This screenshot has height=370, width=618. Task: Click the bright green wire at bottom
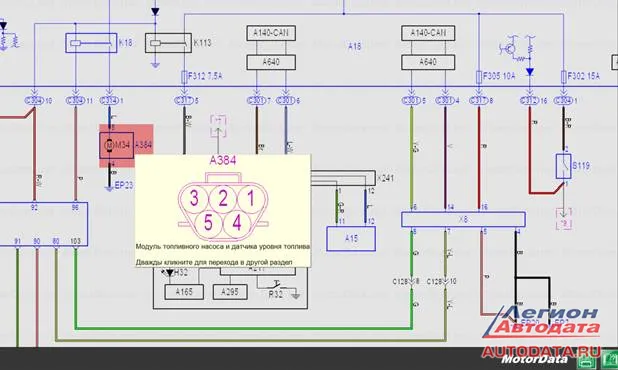(243, 328)
